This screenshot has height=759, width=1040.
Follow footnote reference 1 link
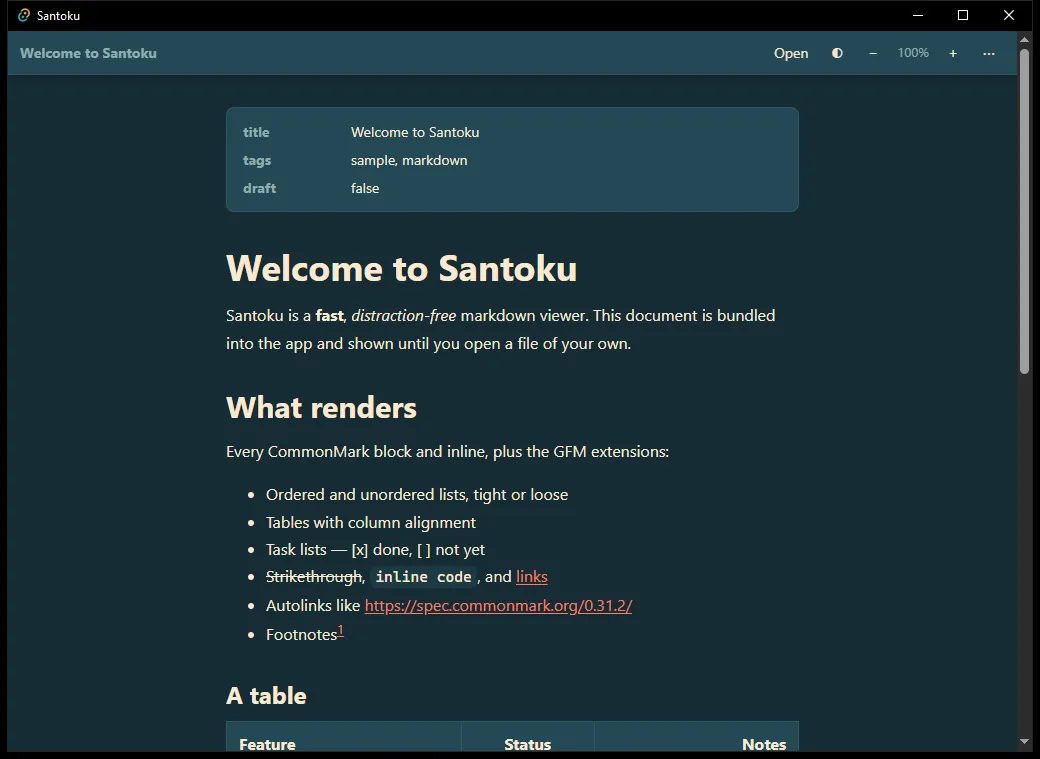click(x=341, y=630)
